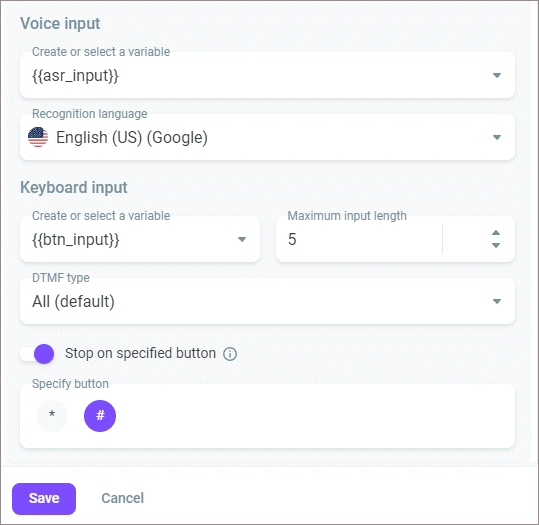Click the info icon beside Stop on specified button
539x525 pixels.
pyautogui.click(x=230, y=354)
